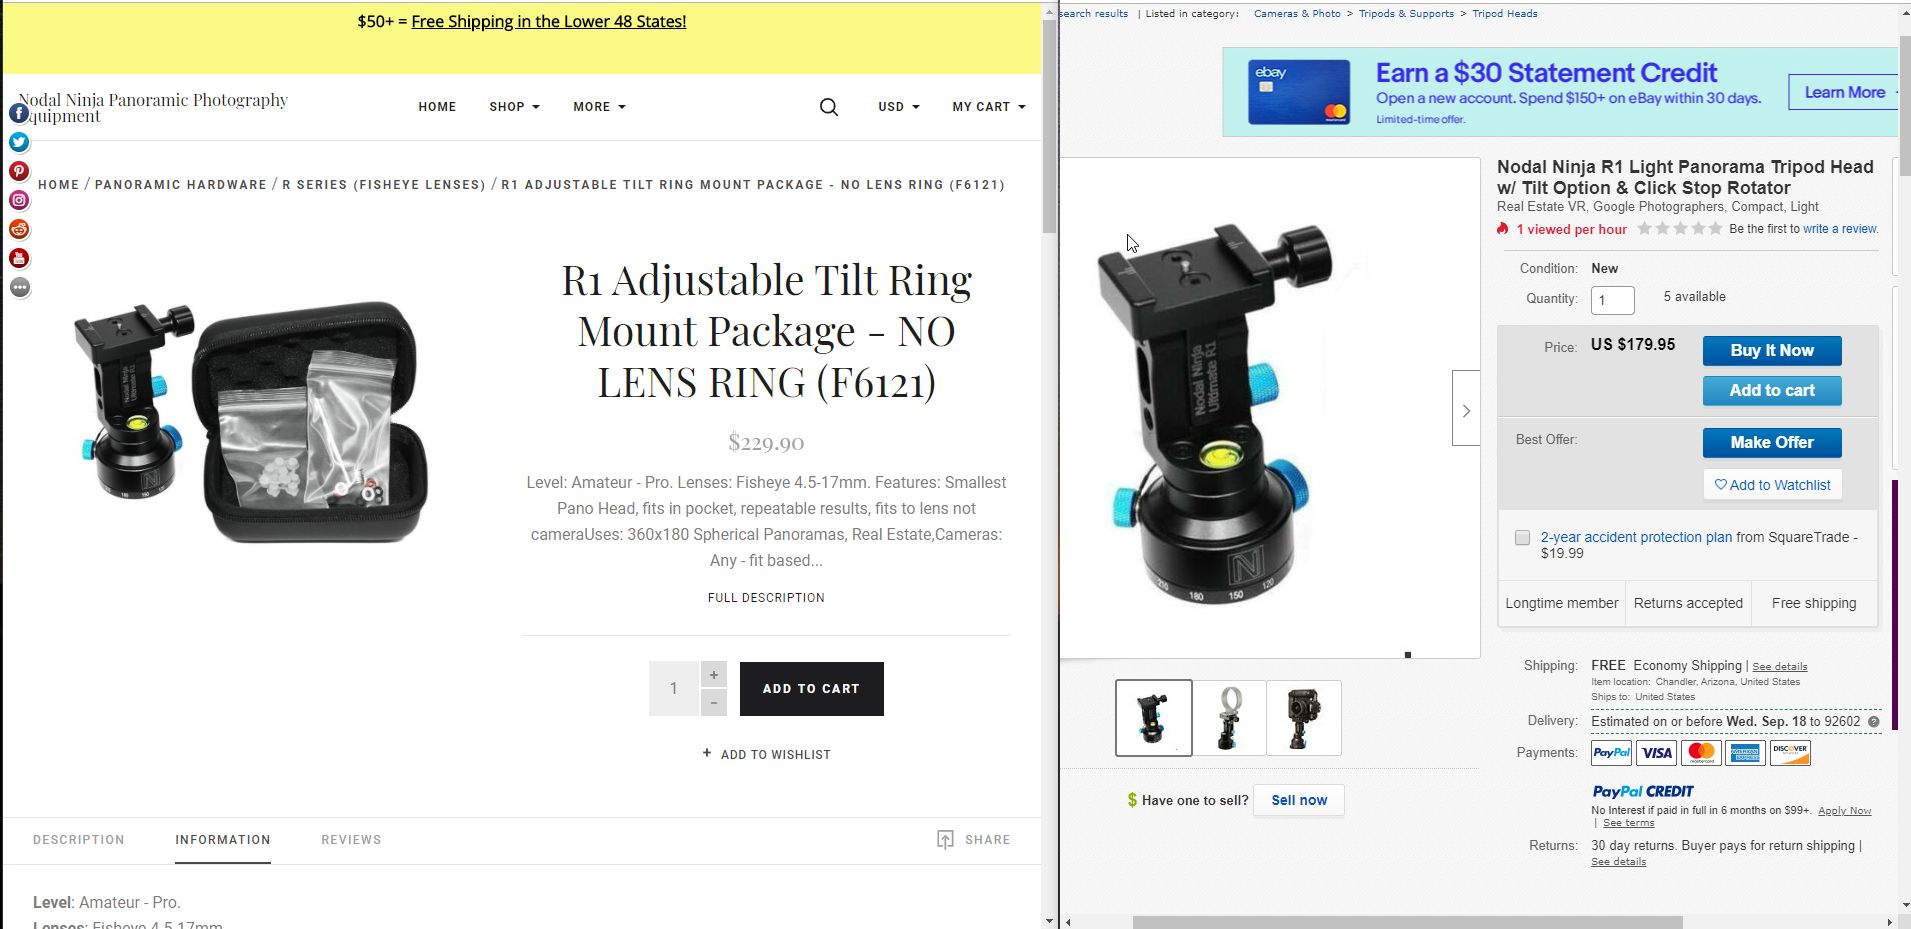The height and width of the screenshot is (929, 1911).
Task: Click the Free Shipping in Lower 48 link
Action: point(549,22)
